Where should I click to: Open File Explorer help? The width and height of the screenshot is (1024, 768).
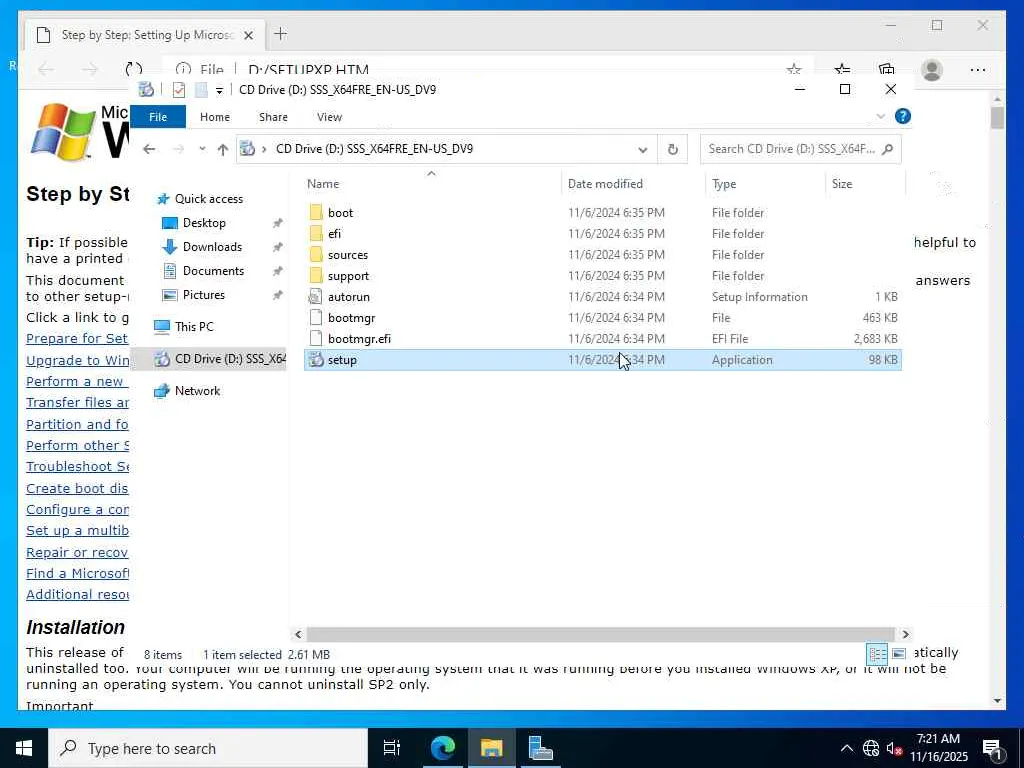903,116
